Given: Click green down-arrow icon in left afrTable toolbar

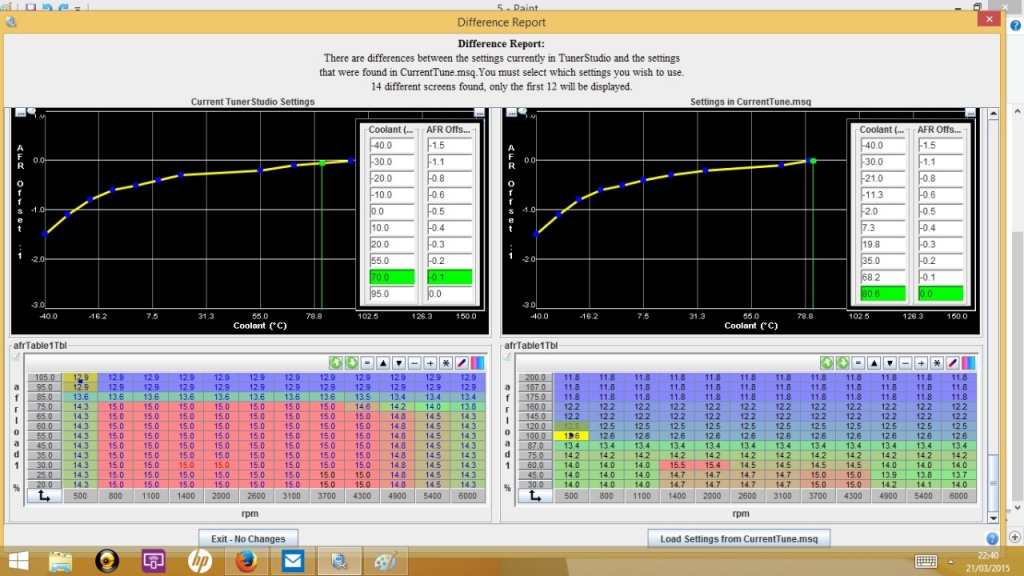Looking at the screenshot, I should tap(351, 363).
